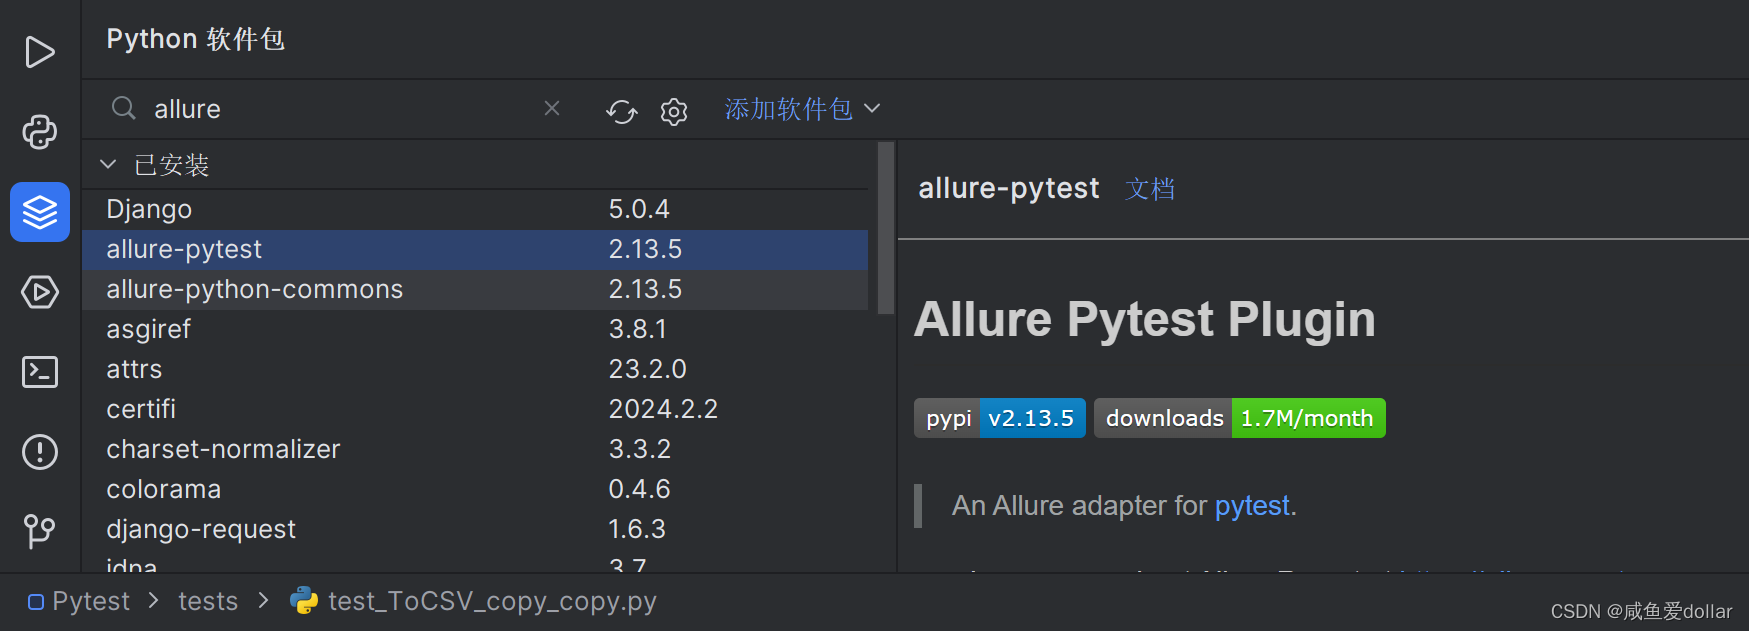Viewport: 1749px width, 631px height.
Task: Select the certifi package row
Action: (475, 409)
